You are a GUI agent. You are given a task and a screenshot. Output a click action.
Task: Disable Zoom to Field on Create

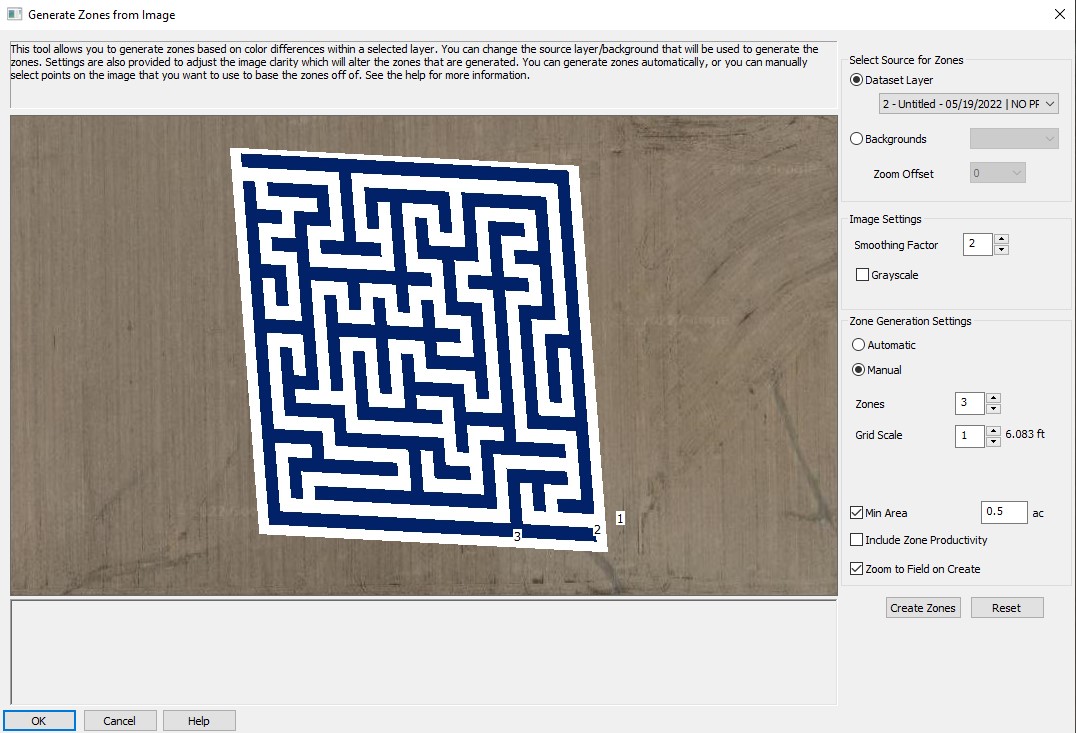tap(856, 569)
